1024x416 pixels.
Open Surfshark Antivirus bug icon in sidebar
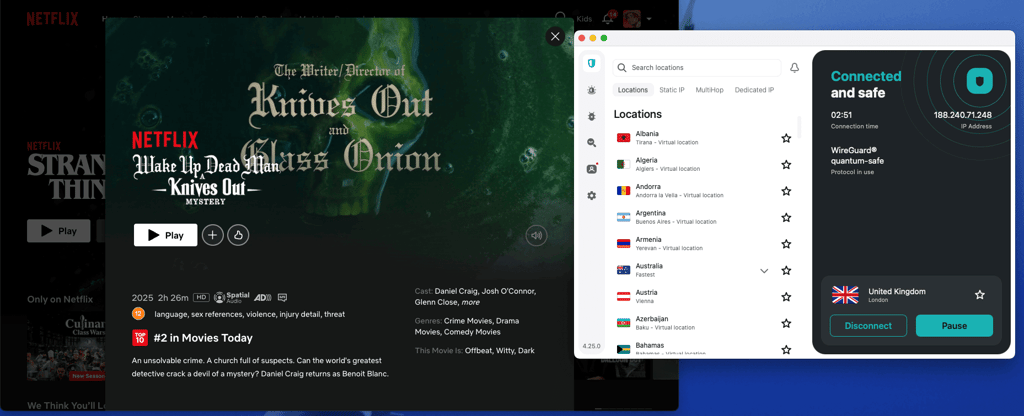tap(592, 116)
